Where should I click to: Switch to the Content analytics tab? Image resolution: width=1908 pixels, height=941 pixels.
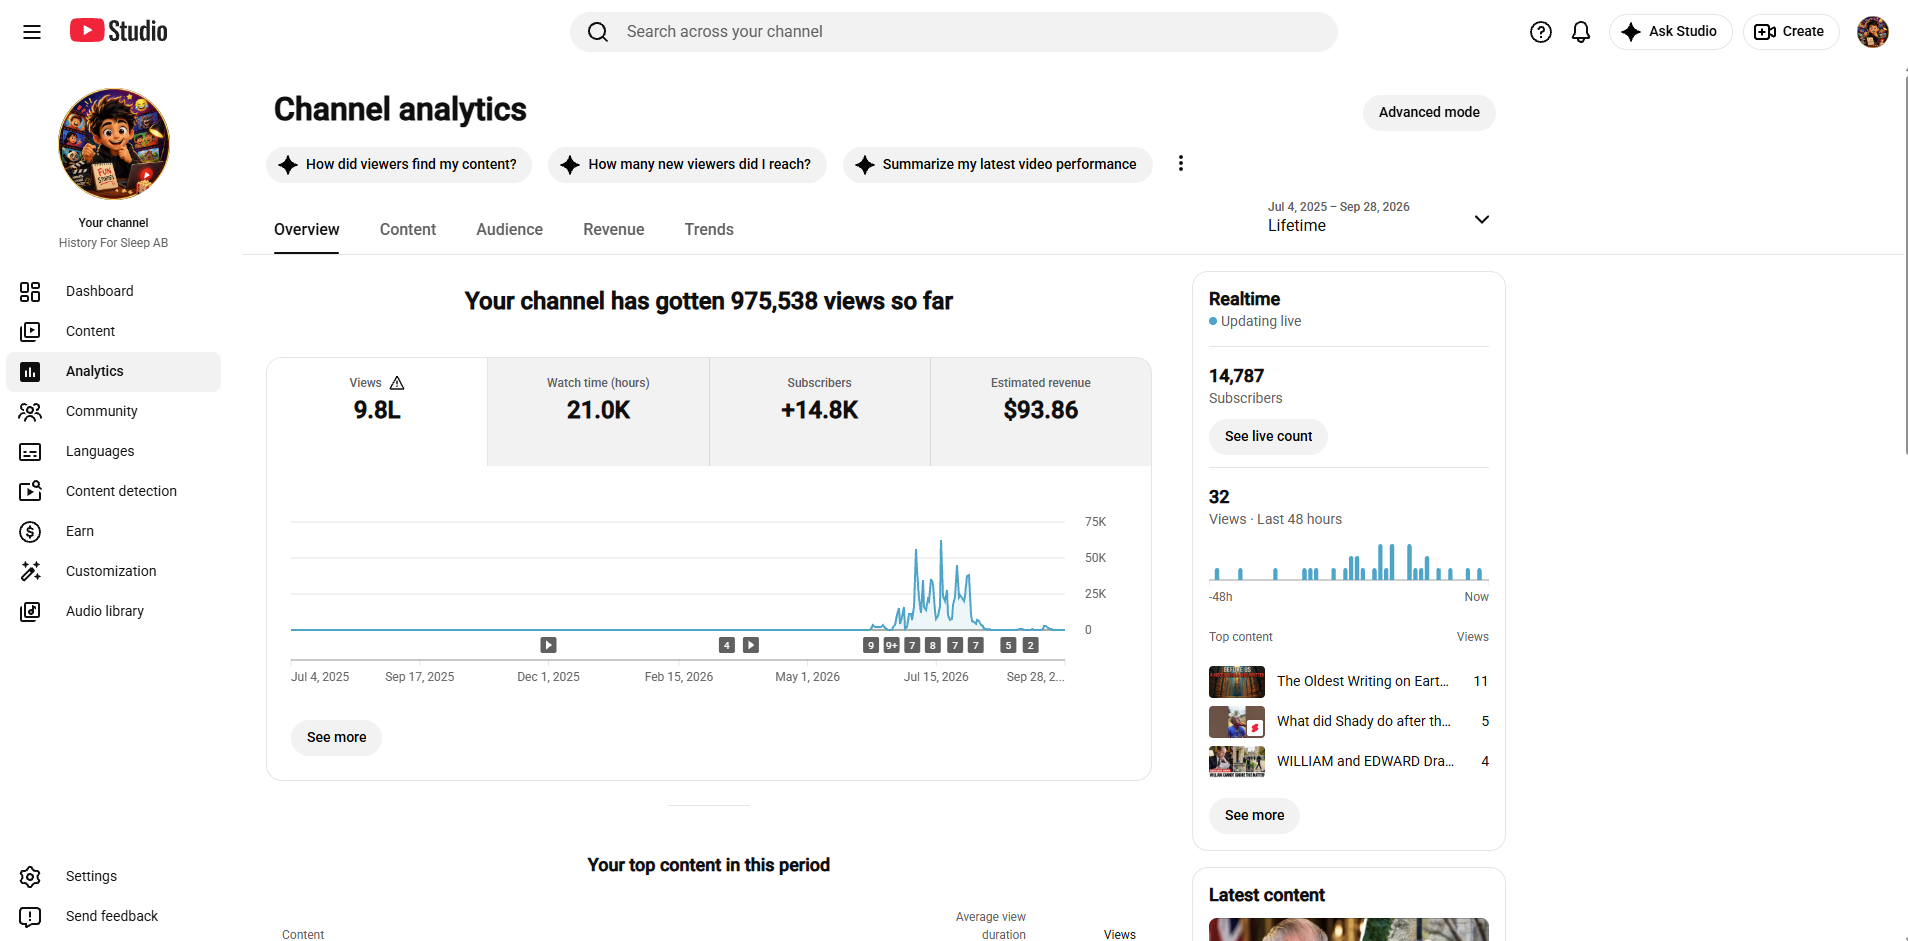click(x=408, y=229)
